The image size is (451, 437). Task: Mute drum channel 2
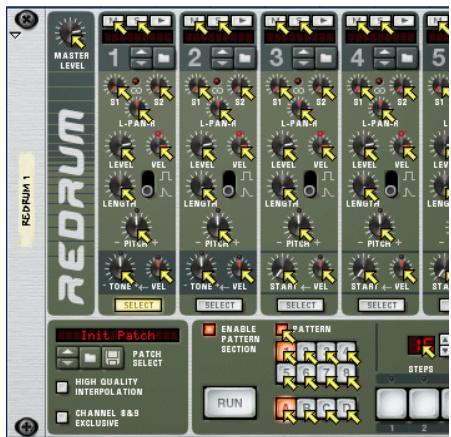coord(194,21)
